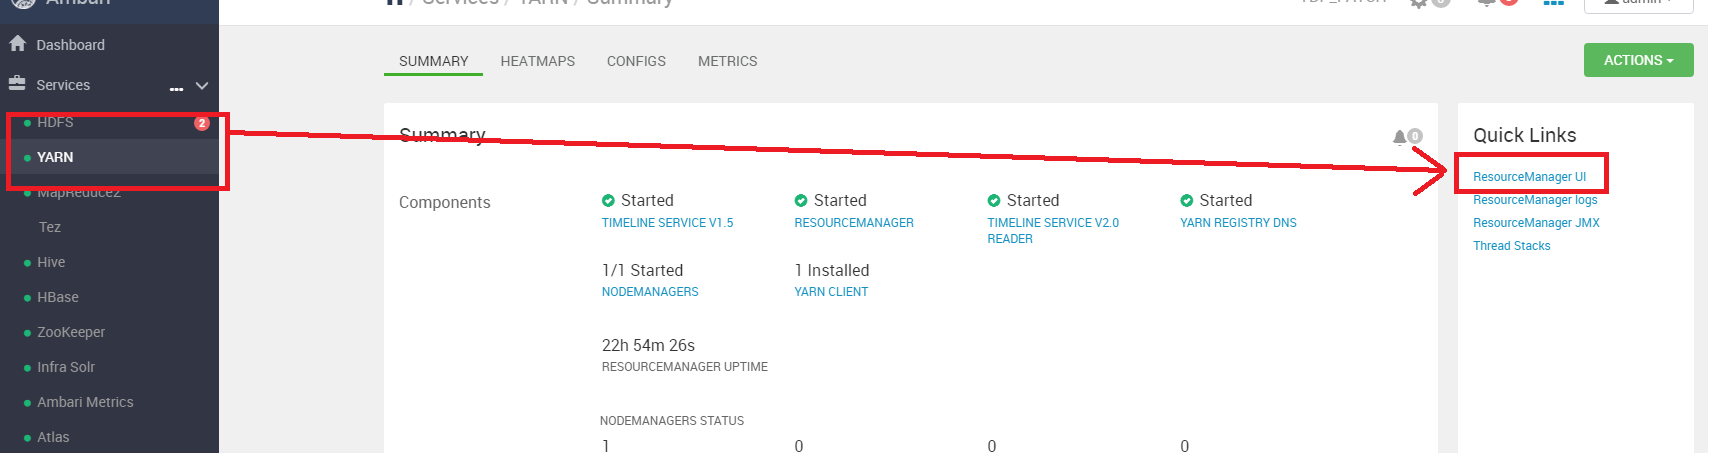Open the ResourceManager UI quick link
The image size is (1709, 455).
(1529, 177)
